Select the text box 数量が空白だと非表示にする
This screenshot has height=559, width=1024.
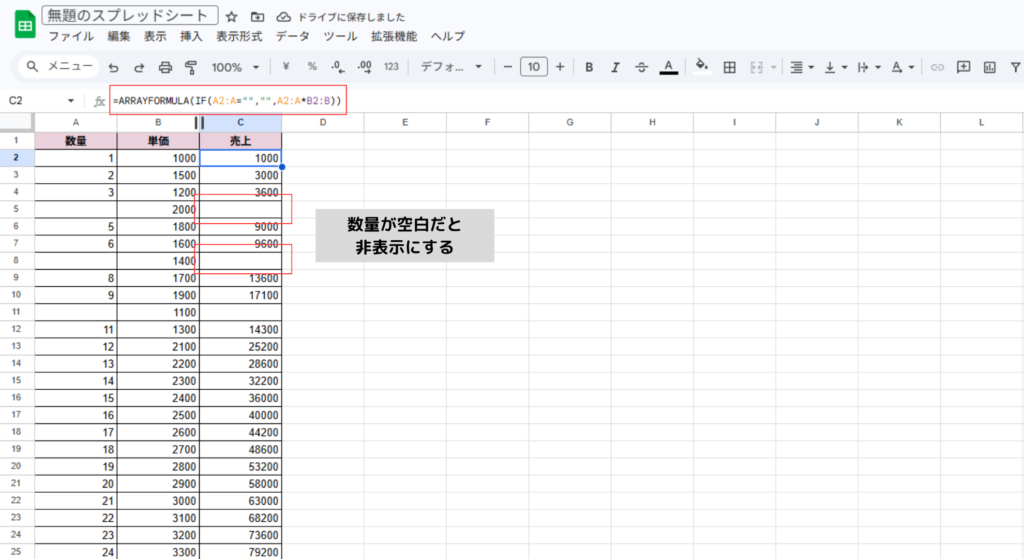pos(405,236)
